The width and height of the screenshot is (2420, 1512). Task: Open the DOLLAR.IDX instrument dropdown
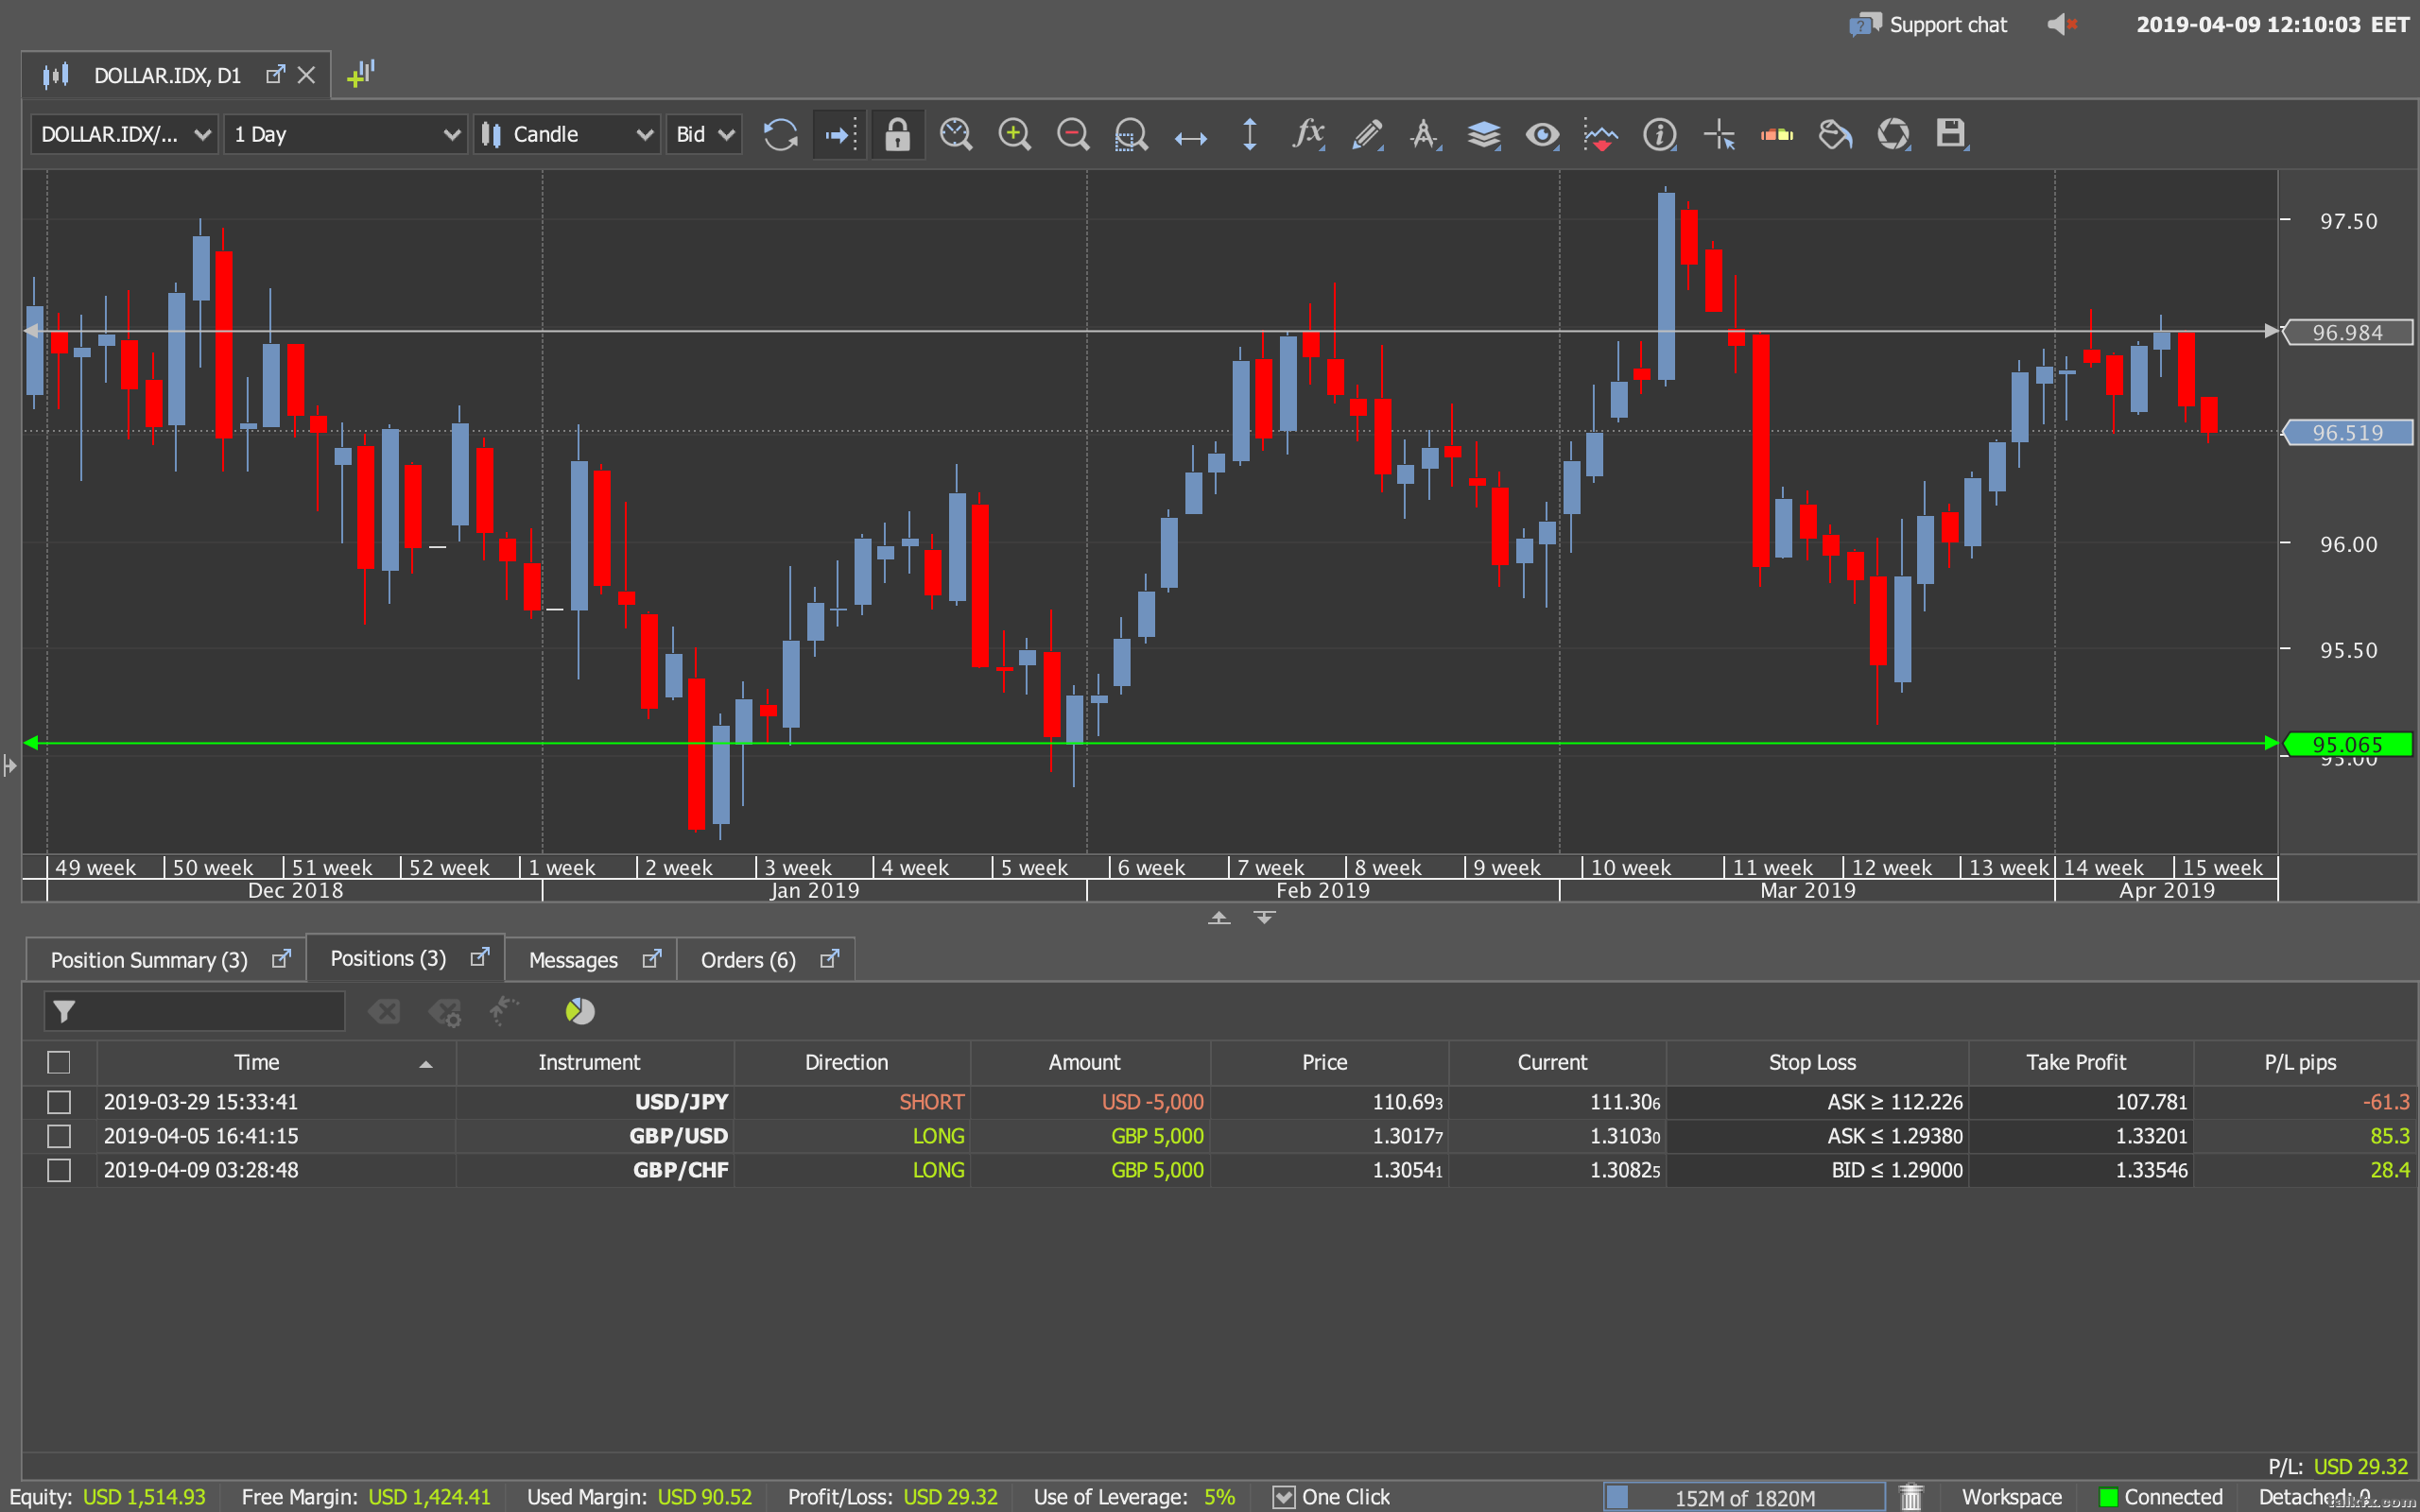tap(125, 134)
